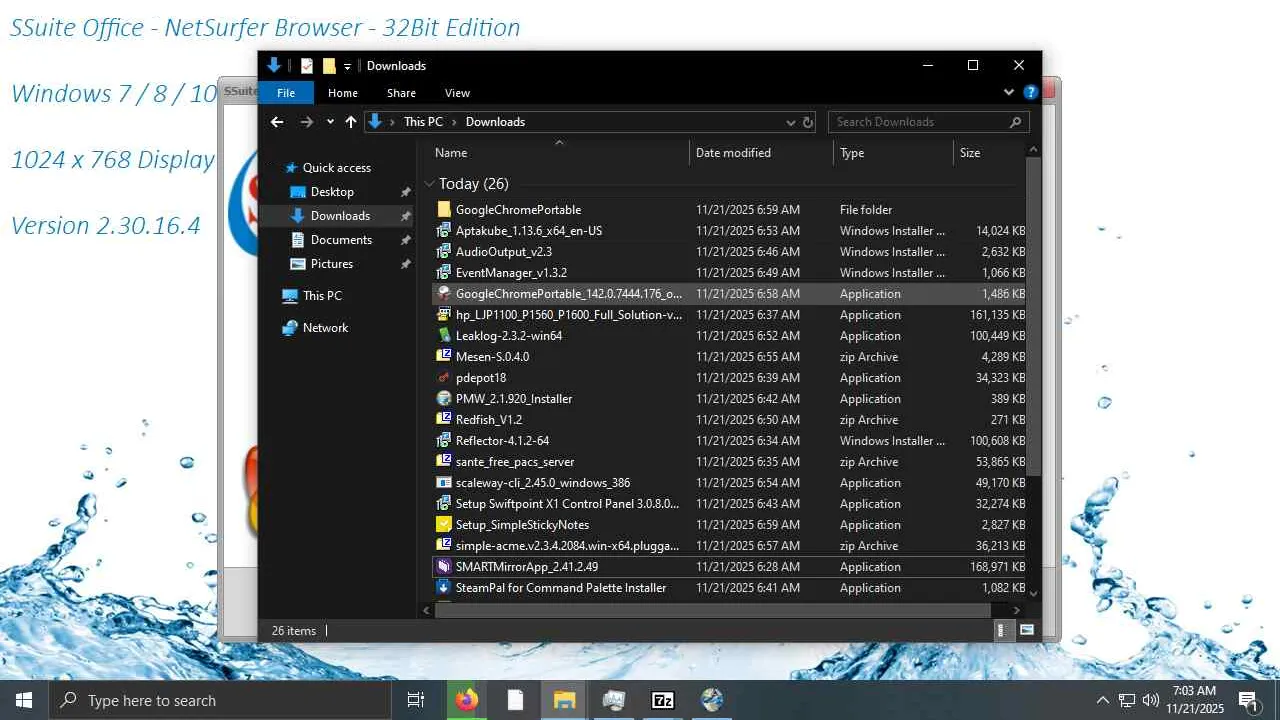Open the File menu
Image resolution: width=1280 pixels, height=720 pixels.
[286, 93]
